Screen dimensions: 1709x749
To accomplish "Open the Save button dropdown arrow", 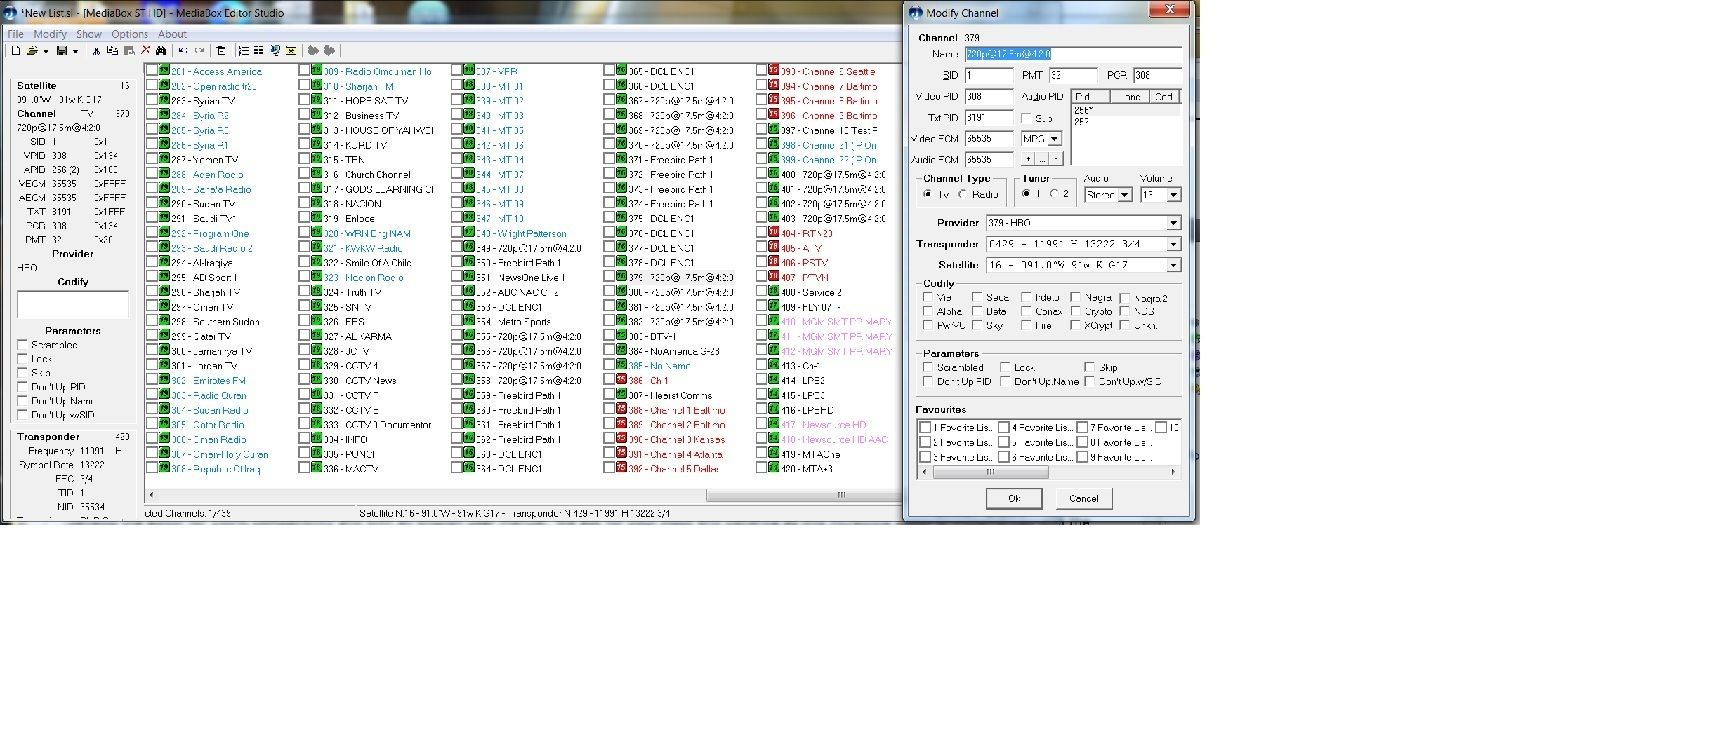I will pos(74,51).
